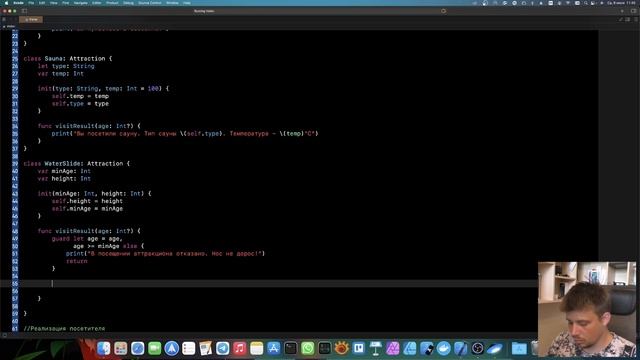Open the Window menu
Viewport: 640px width, 360px height.
[x=172, y=3]
